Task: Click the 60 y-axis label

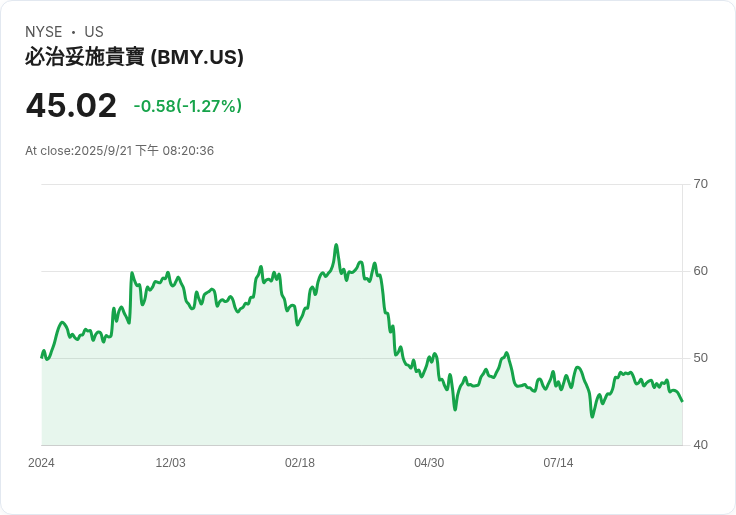Action: 700,271
